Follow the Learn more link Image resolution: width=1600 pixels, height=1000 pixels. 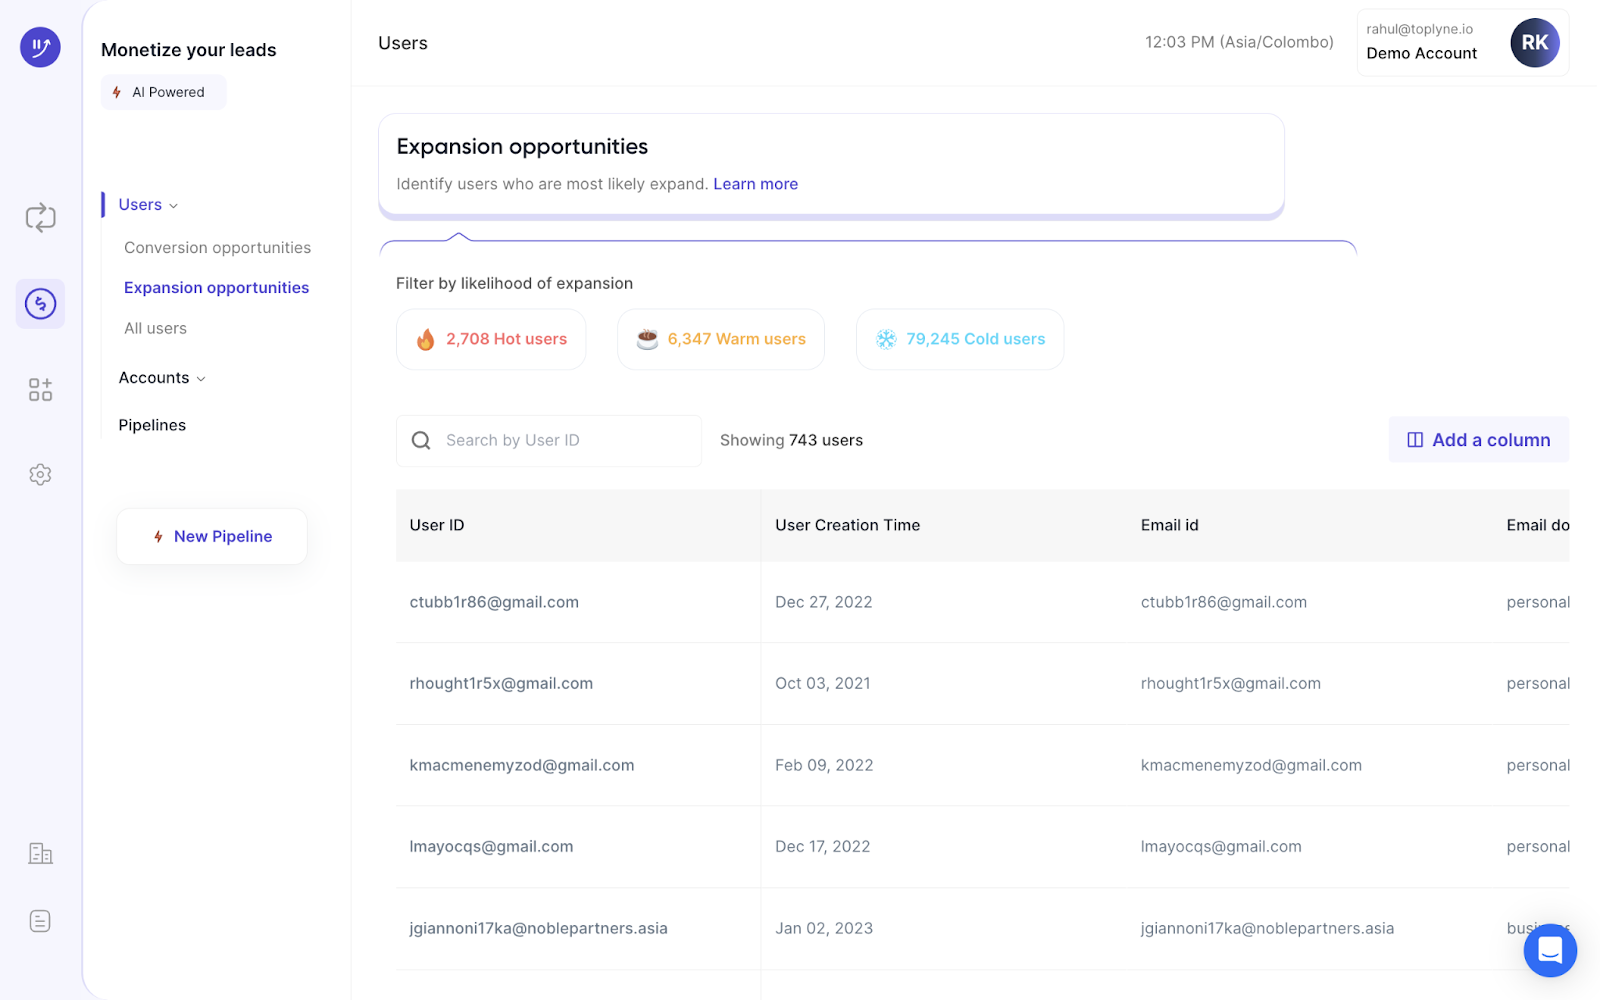click(755, 184)
